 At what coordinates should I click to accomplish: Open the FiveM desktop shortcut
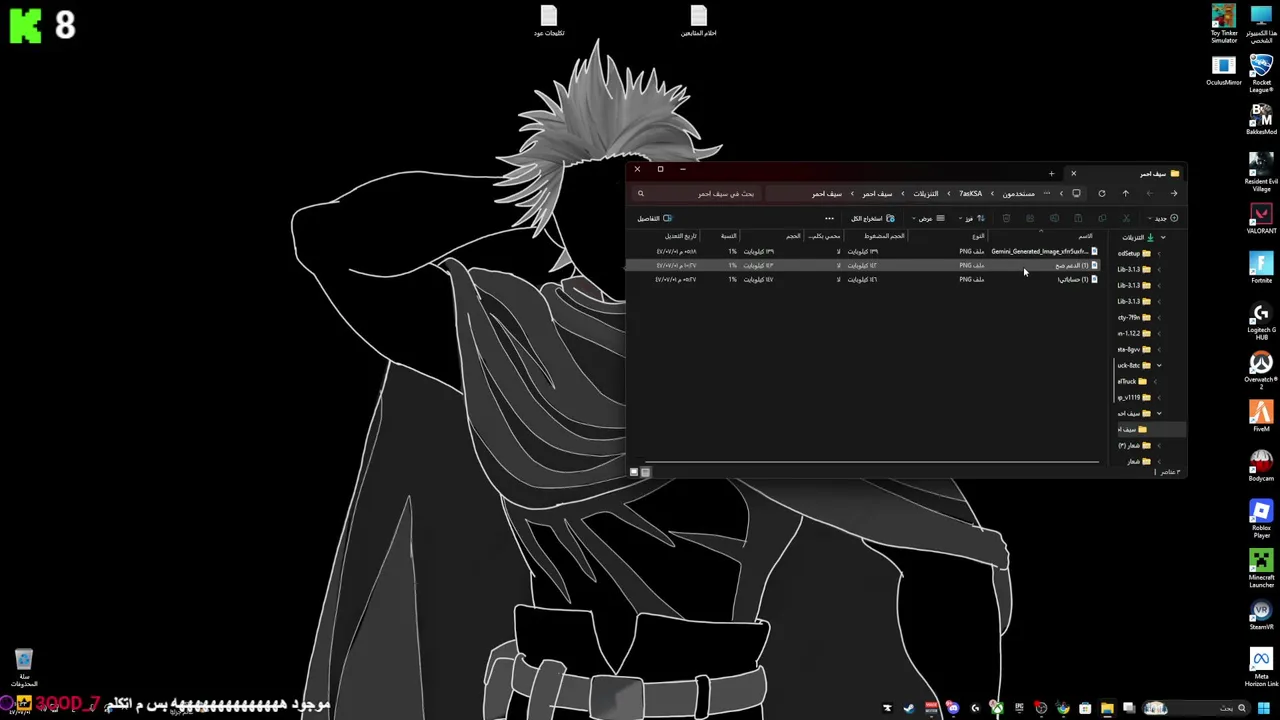[x=1261, y=417]
